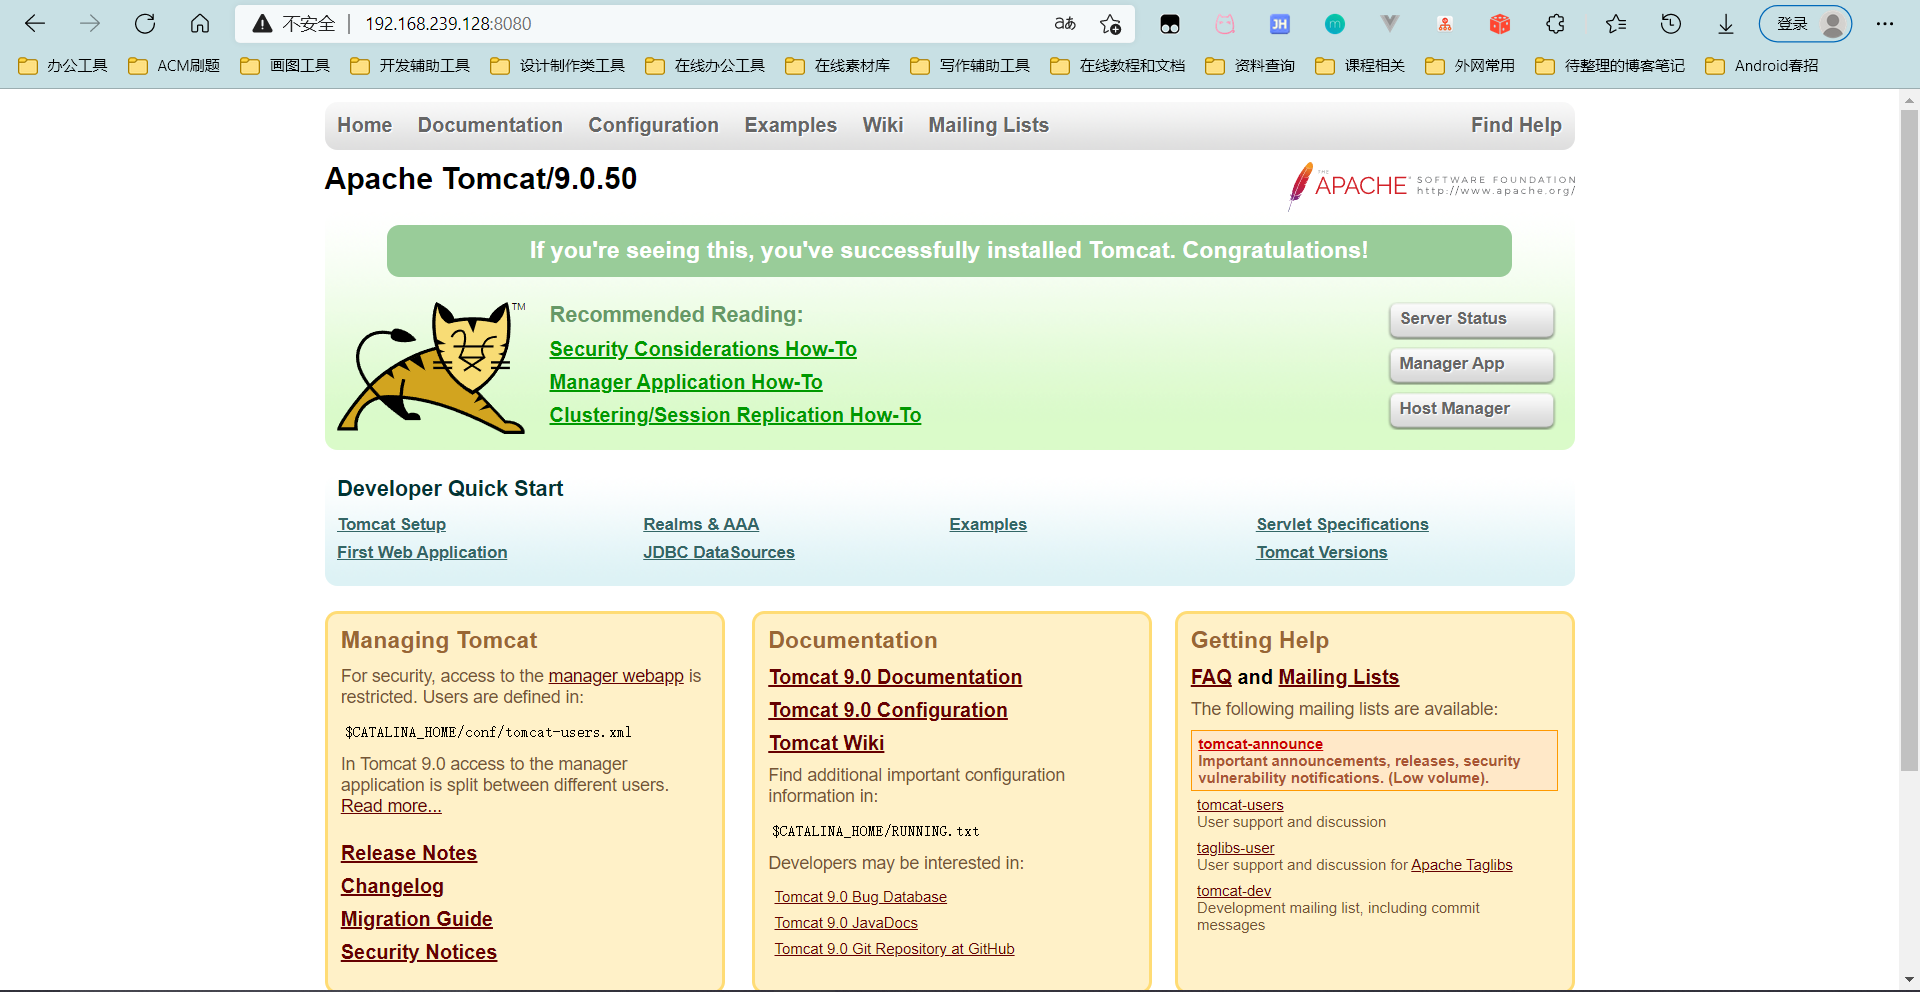Viewport: 1920px width, 992px height.
Task: Add this page to favorites
Action: (1110, 24)
